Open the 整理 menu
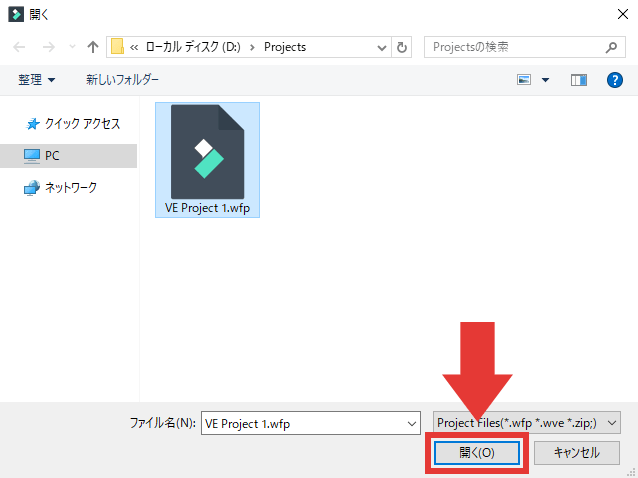The image size is (638, 478). (x=36, y=79)
